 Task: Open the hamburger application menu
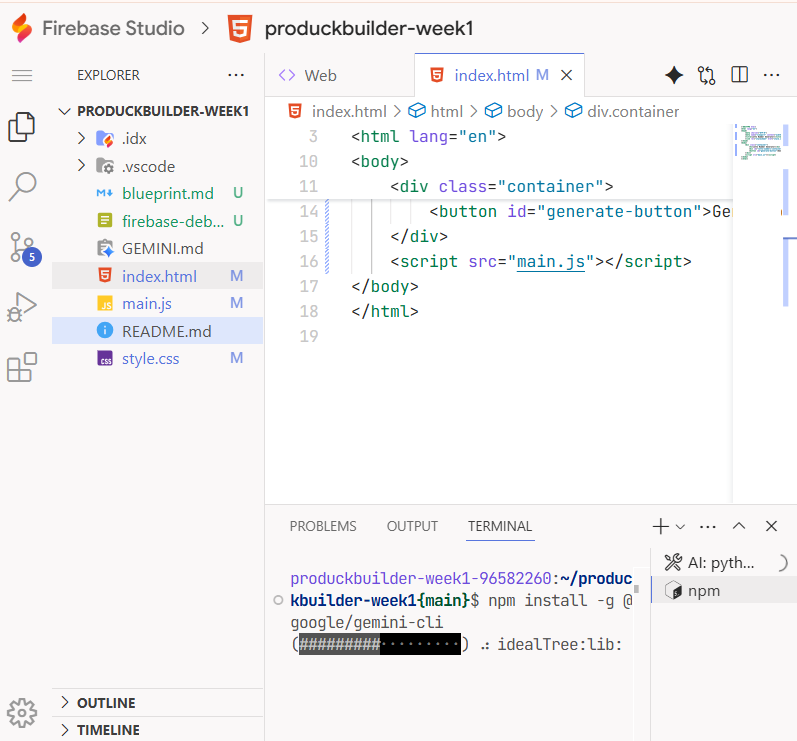point(22,76)
